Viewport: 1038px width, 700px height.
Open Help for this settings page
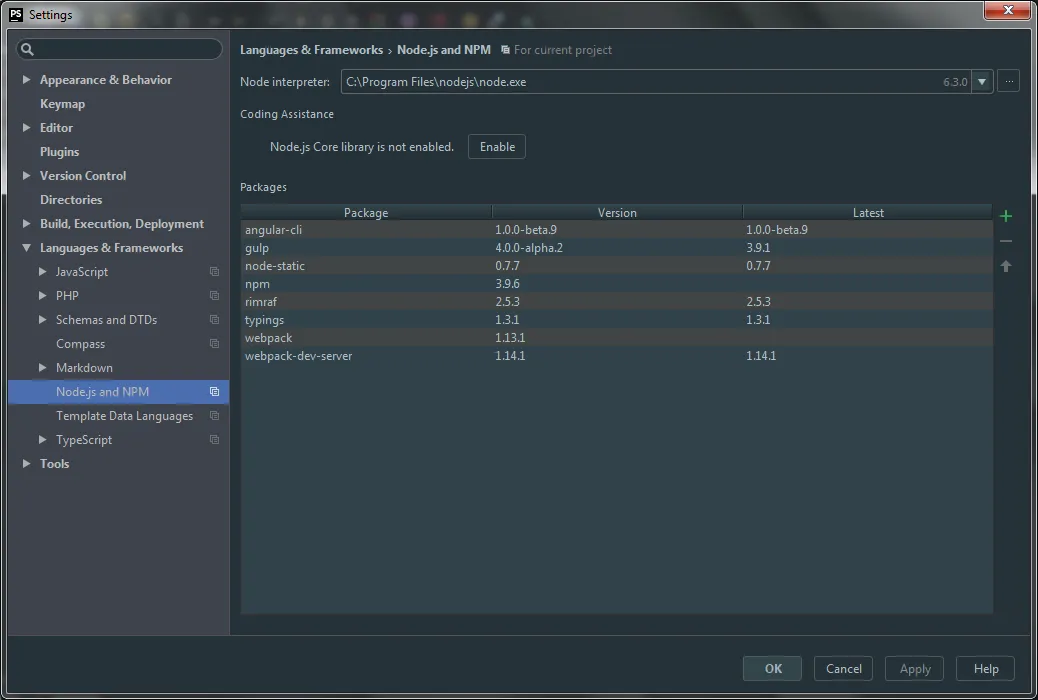click(986, 668)
